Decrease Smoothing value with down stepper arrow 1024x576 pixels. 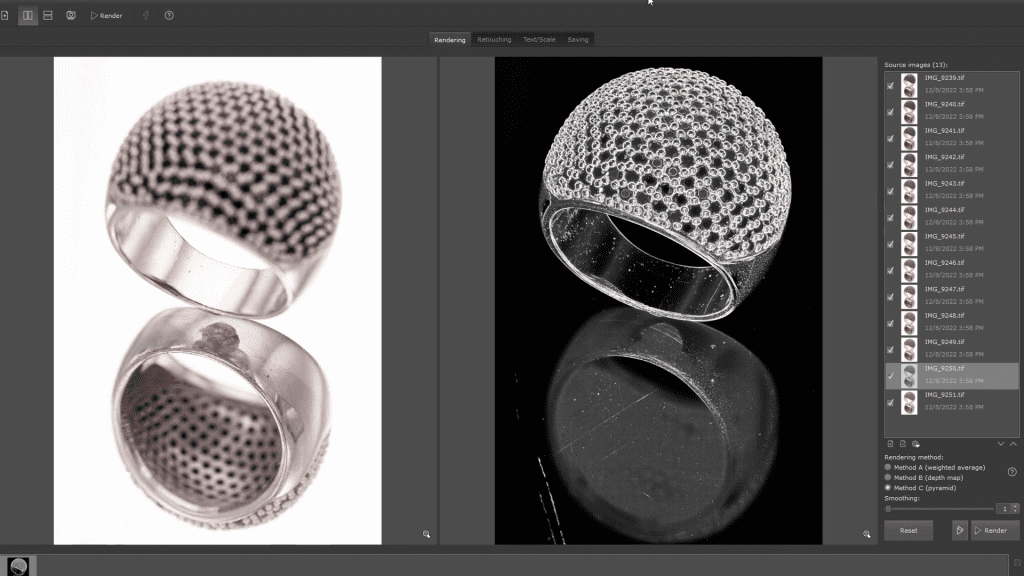pyautogui.click(x=1015, y=511)
